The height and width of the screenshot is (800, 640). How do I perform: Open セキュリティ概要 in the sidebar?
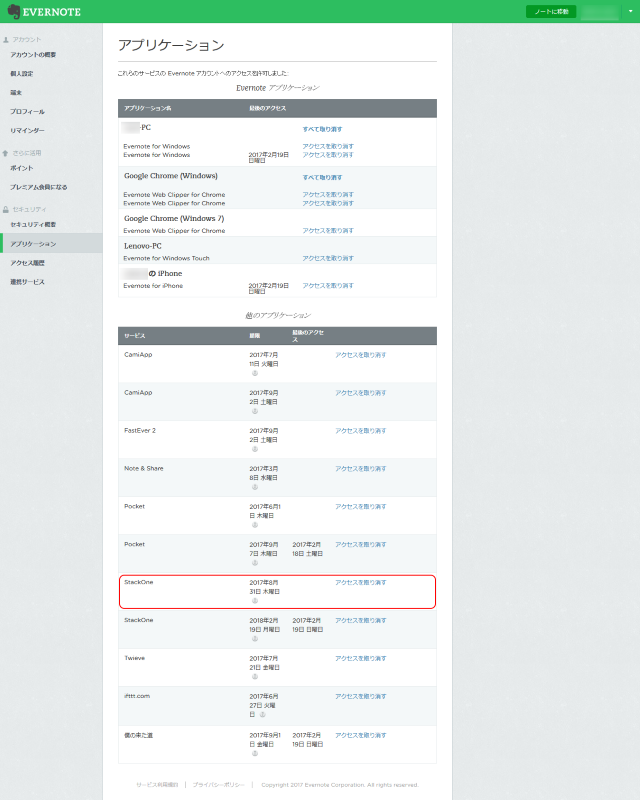pyautogui.click(x=33, y=224)
